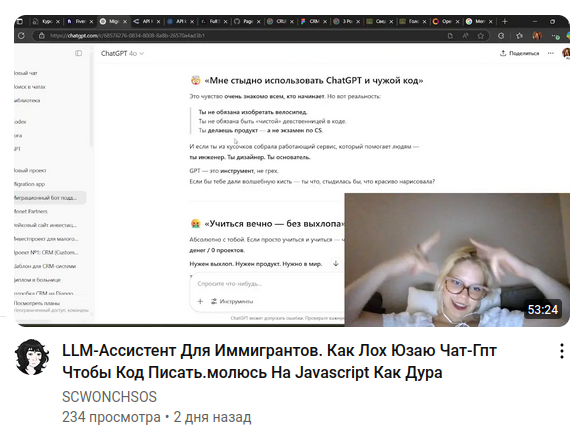
Task: Click the lock icon beside the chatgpt.com URL
Action: (41, 36)
